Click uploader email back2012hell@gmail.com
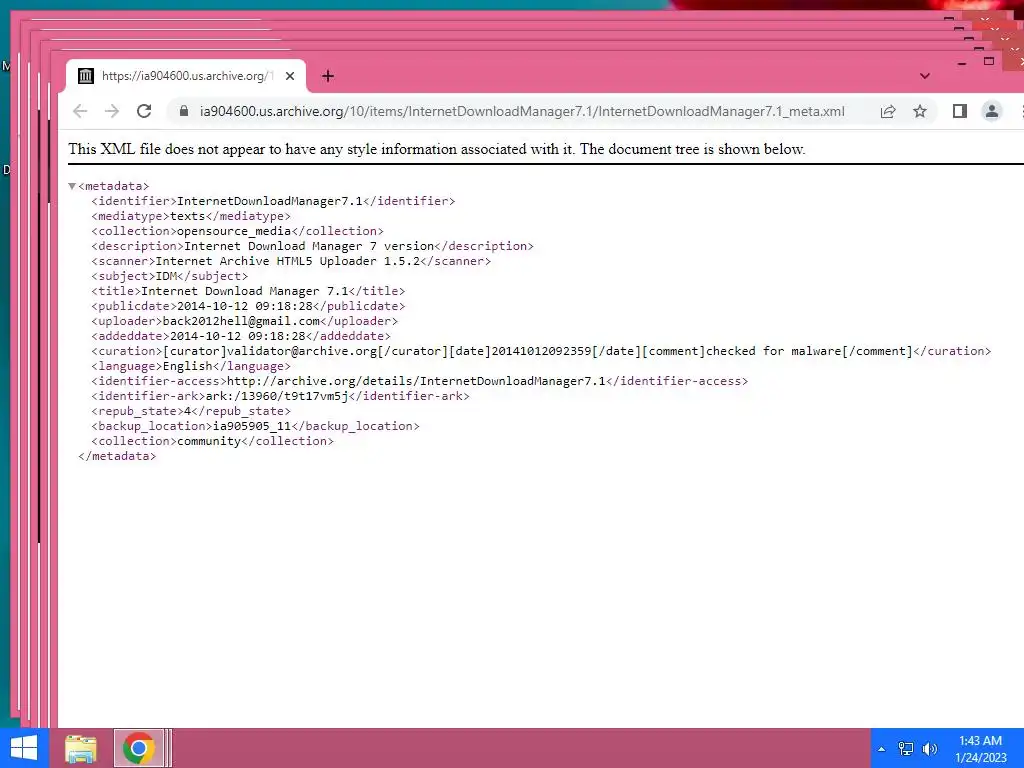The image size is (1024, 768). (x=241, y=321)
